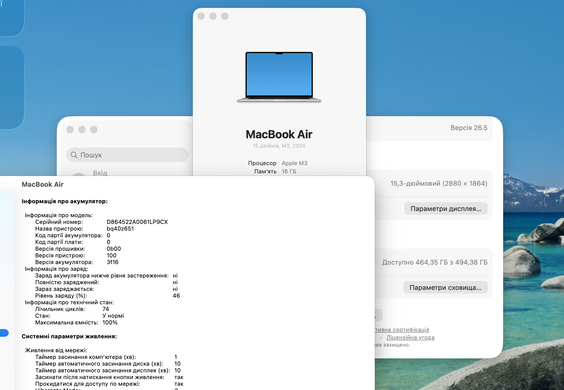Open Параметри дисплея… in System Settings
The height and width of the screenshot is (390, 564).
pos(446,209)
